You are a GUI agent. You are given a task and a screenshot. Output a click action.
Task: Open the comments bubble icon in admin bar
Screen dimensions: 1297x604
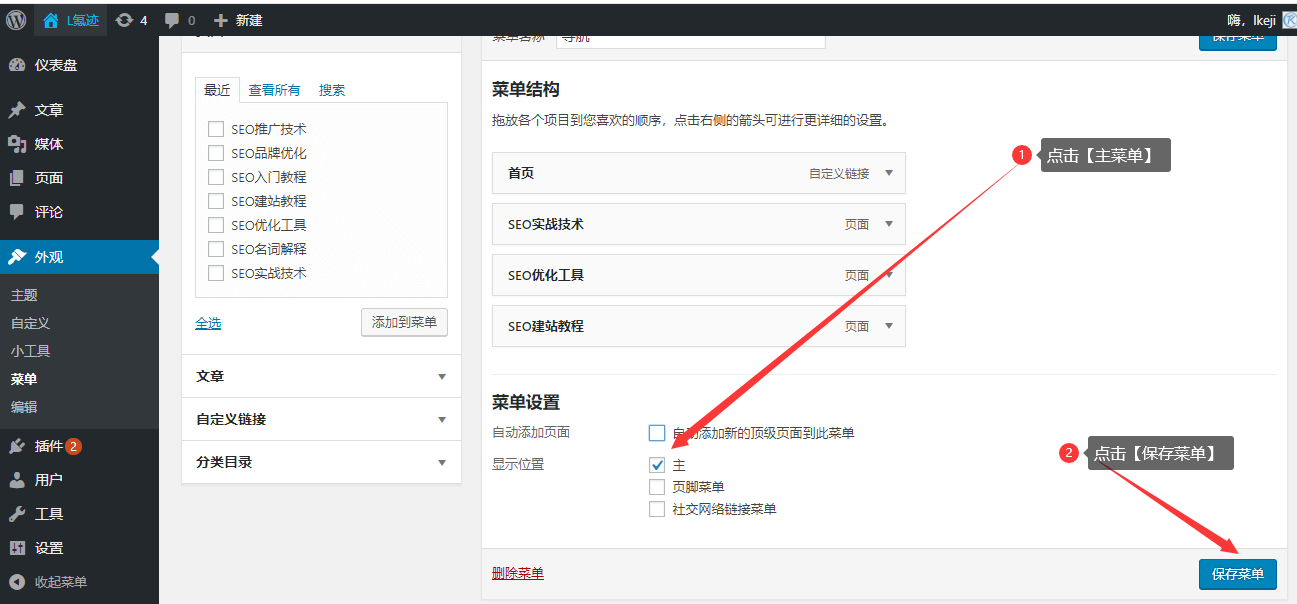(172, 19)
